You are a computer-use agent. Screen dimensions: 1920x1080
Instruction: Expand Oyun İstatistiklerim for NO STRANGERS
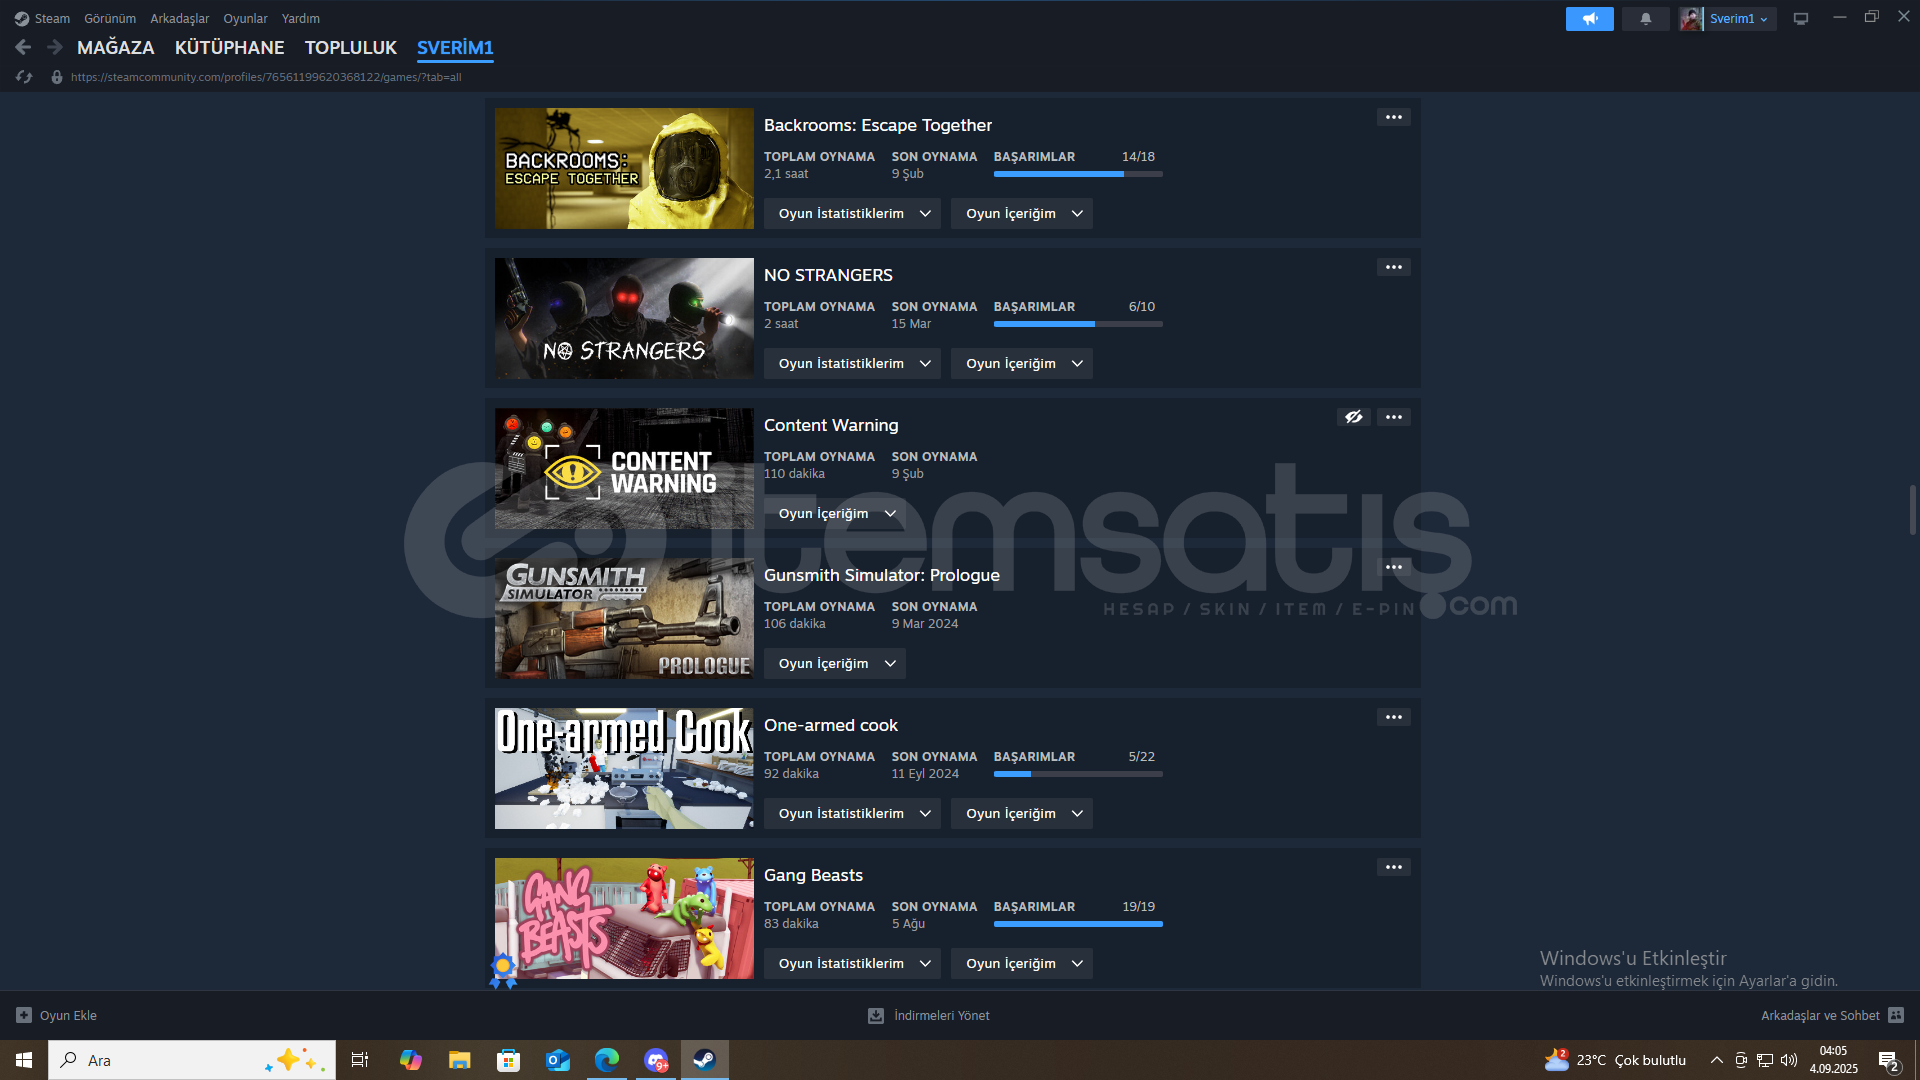pyautogui.click(x=852, y=363)
